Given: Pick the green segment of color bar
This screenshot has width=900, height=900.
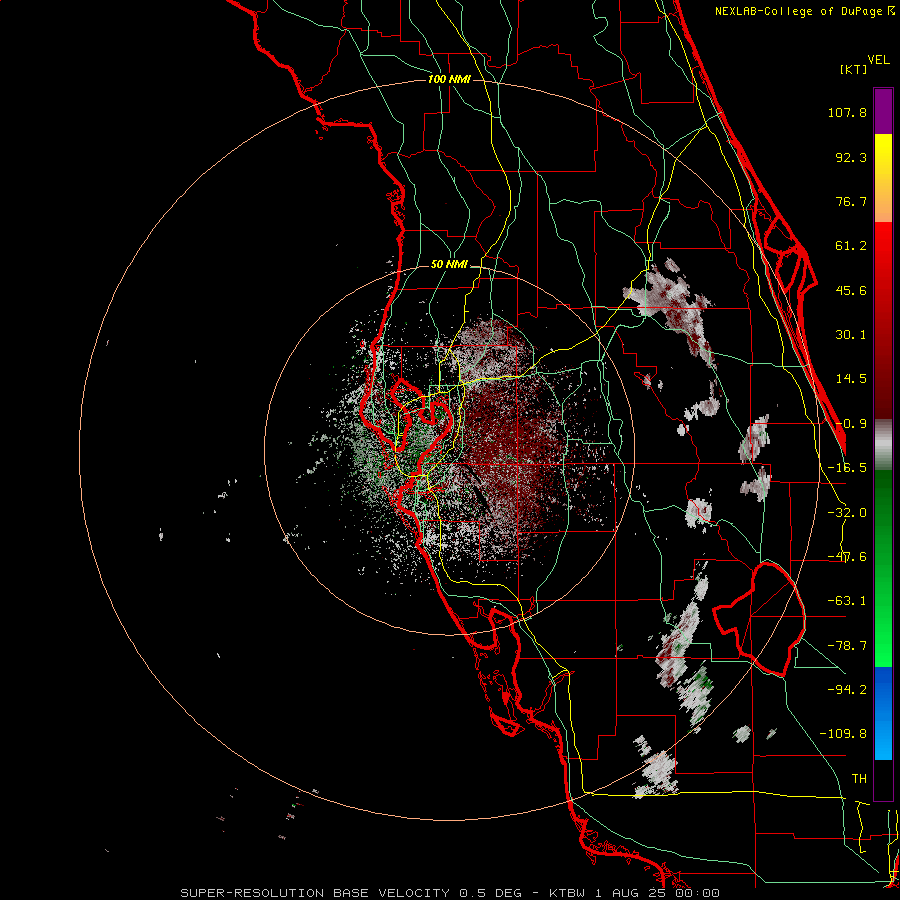Looking at the screenshot, I should [x=883, y=568].
